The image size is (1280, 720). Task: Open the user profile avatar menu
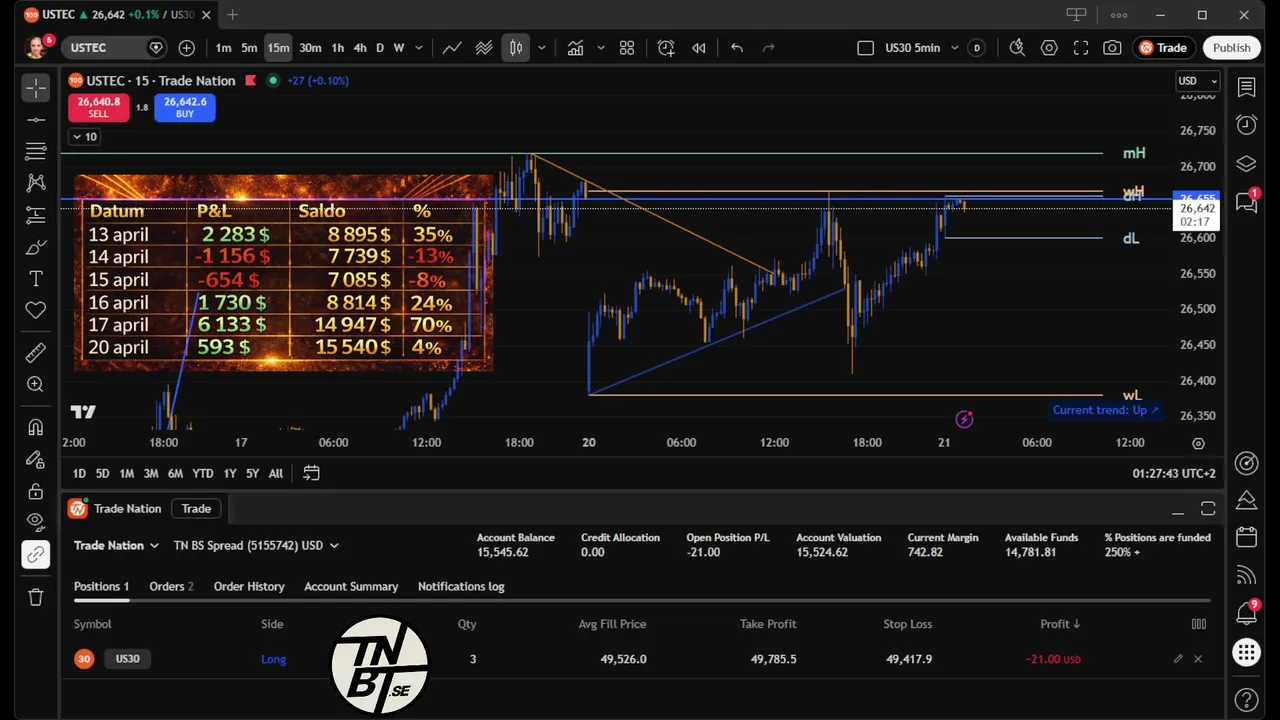[37, 47]
